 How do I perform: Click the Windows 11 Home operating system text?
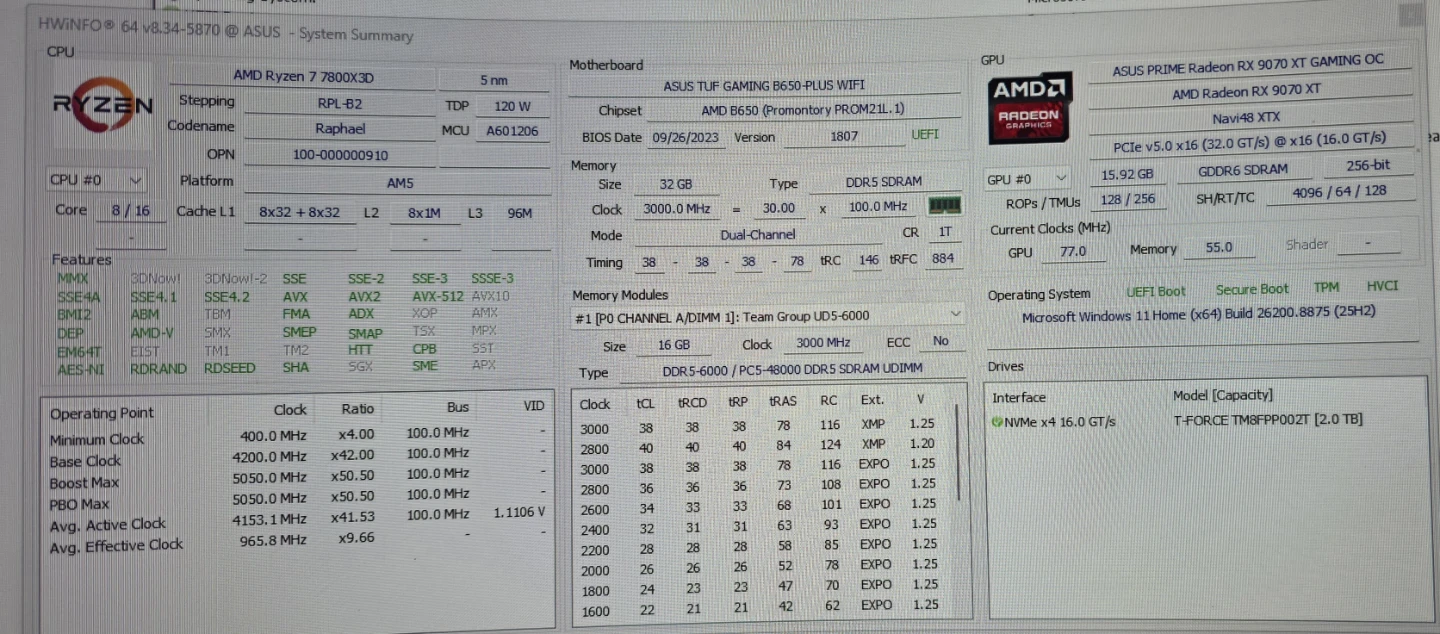[1198, 314]
